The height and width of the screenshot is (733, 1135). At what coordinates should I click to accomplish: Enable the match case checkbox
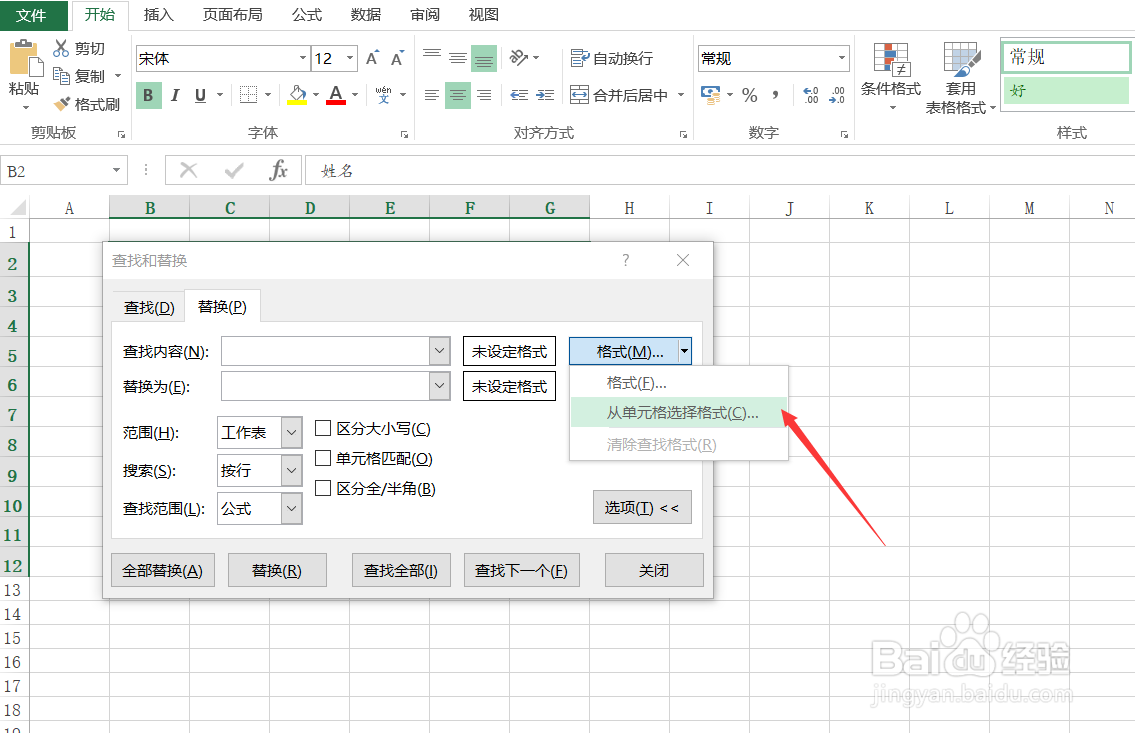click(x=323, y=428)
